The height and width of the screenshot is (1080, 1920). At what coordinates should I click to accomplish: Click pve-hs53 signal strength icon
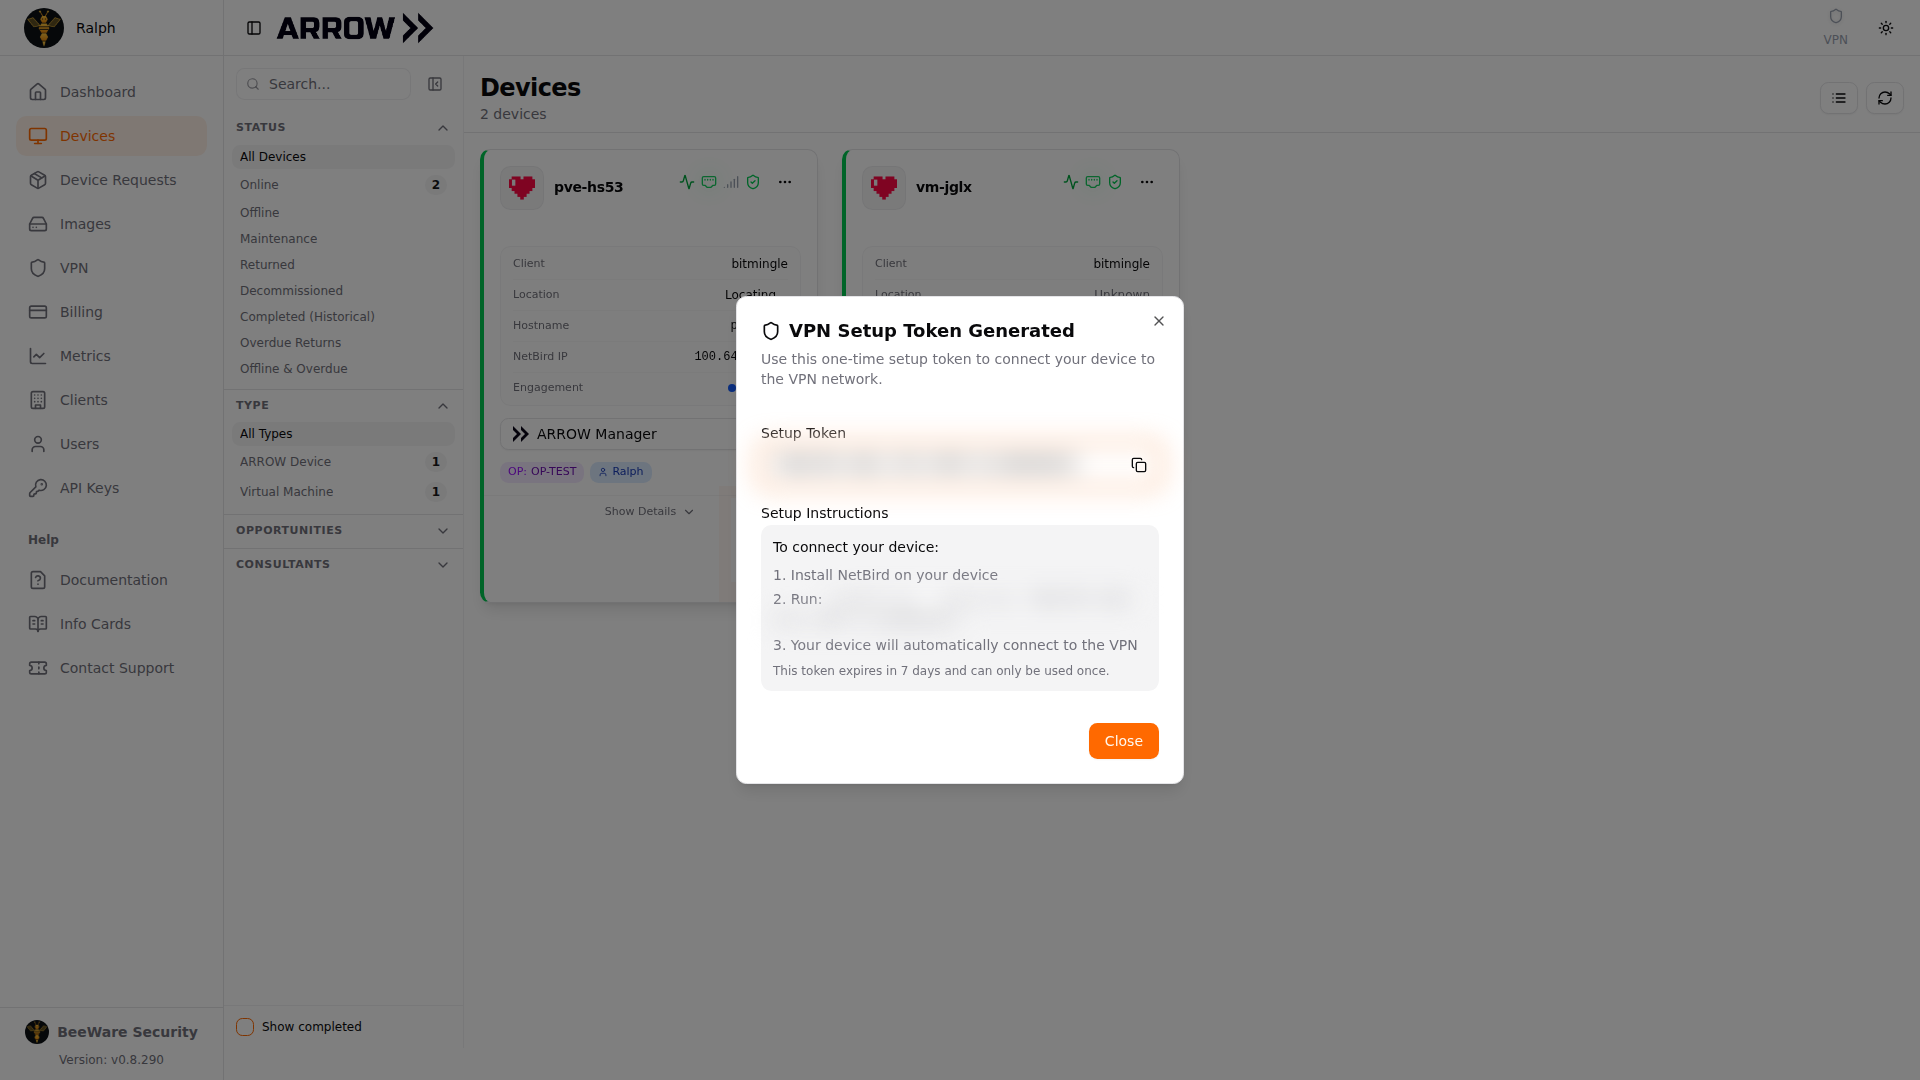pyautogui.click(x=732, y=182)
